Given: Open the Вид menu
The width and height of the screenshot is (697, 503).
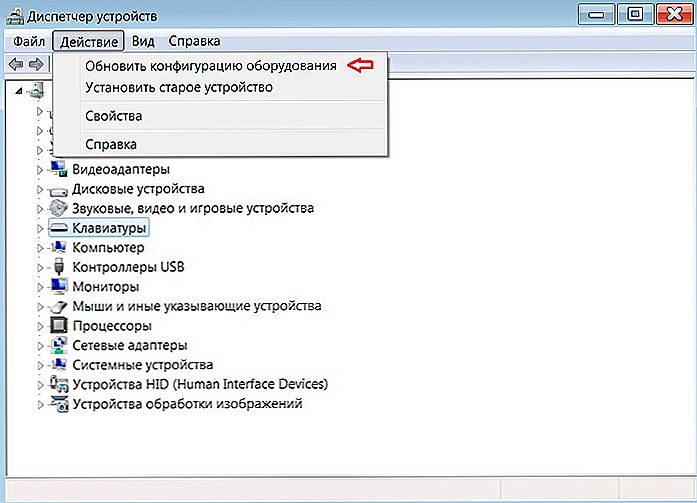Looking at the screenshot, I should pos(143,41).
